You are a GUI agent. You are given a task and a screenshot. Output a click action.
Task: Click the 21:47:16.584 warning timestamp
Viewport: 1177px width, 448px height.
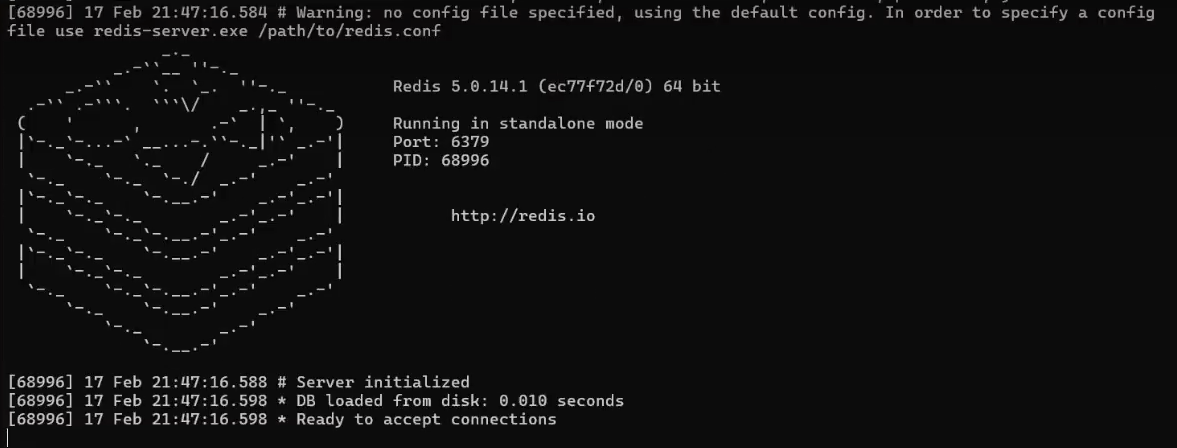209,13
